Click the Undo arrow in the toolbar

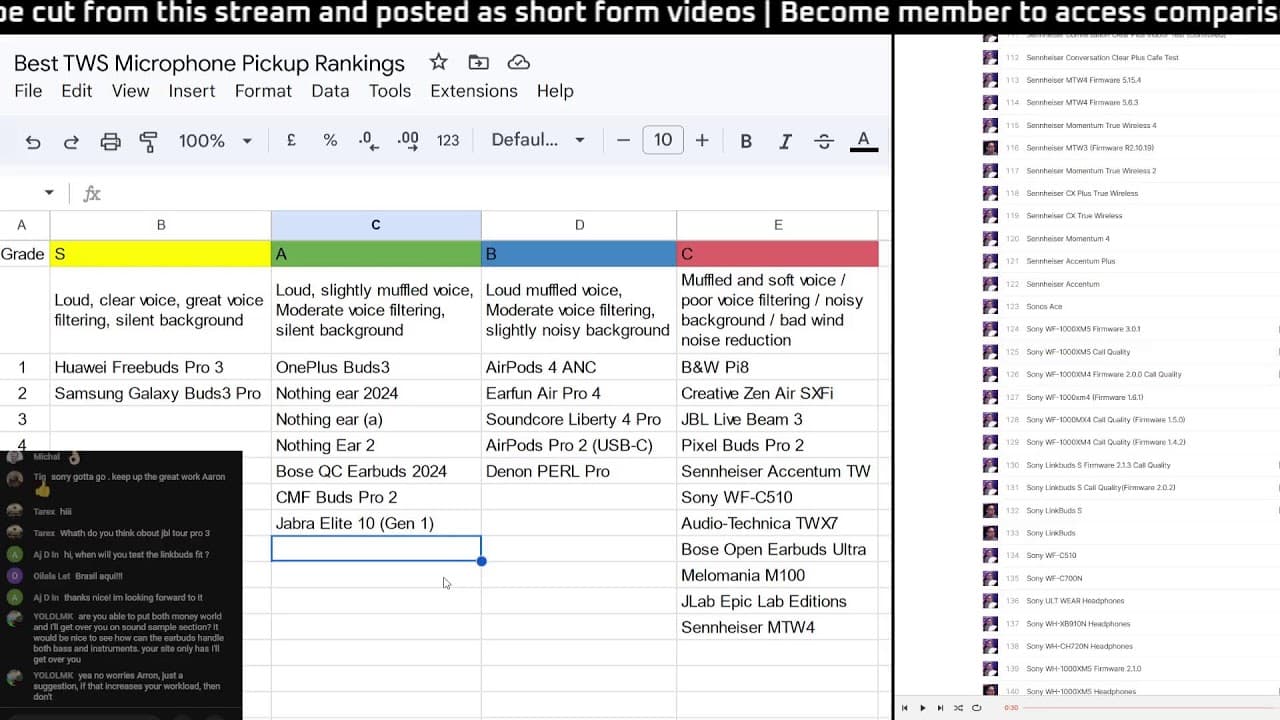(33, 141)
